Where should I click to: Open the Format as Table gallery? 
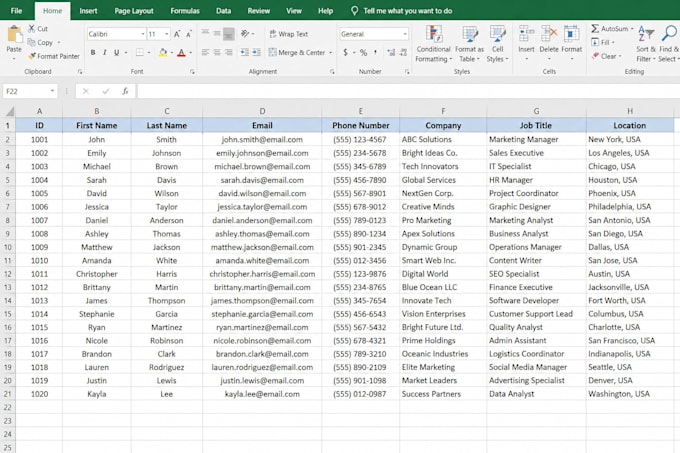pos(469,44)
